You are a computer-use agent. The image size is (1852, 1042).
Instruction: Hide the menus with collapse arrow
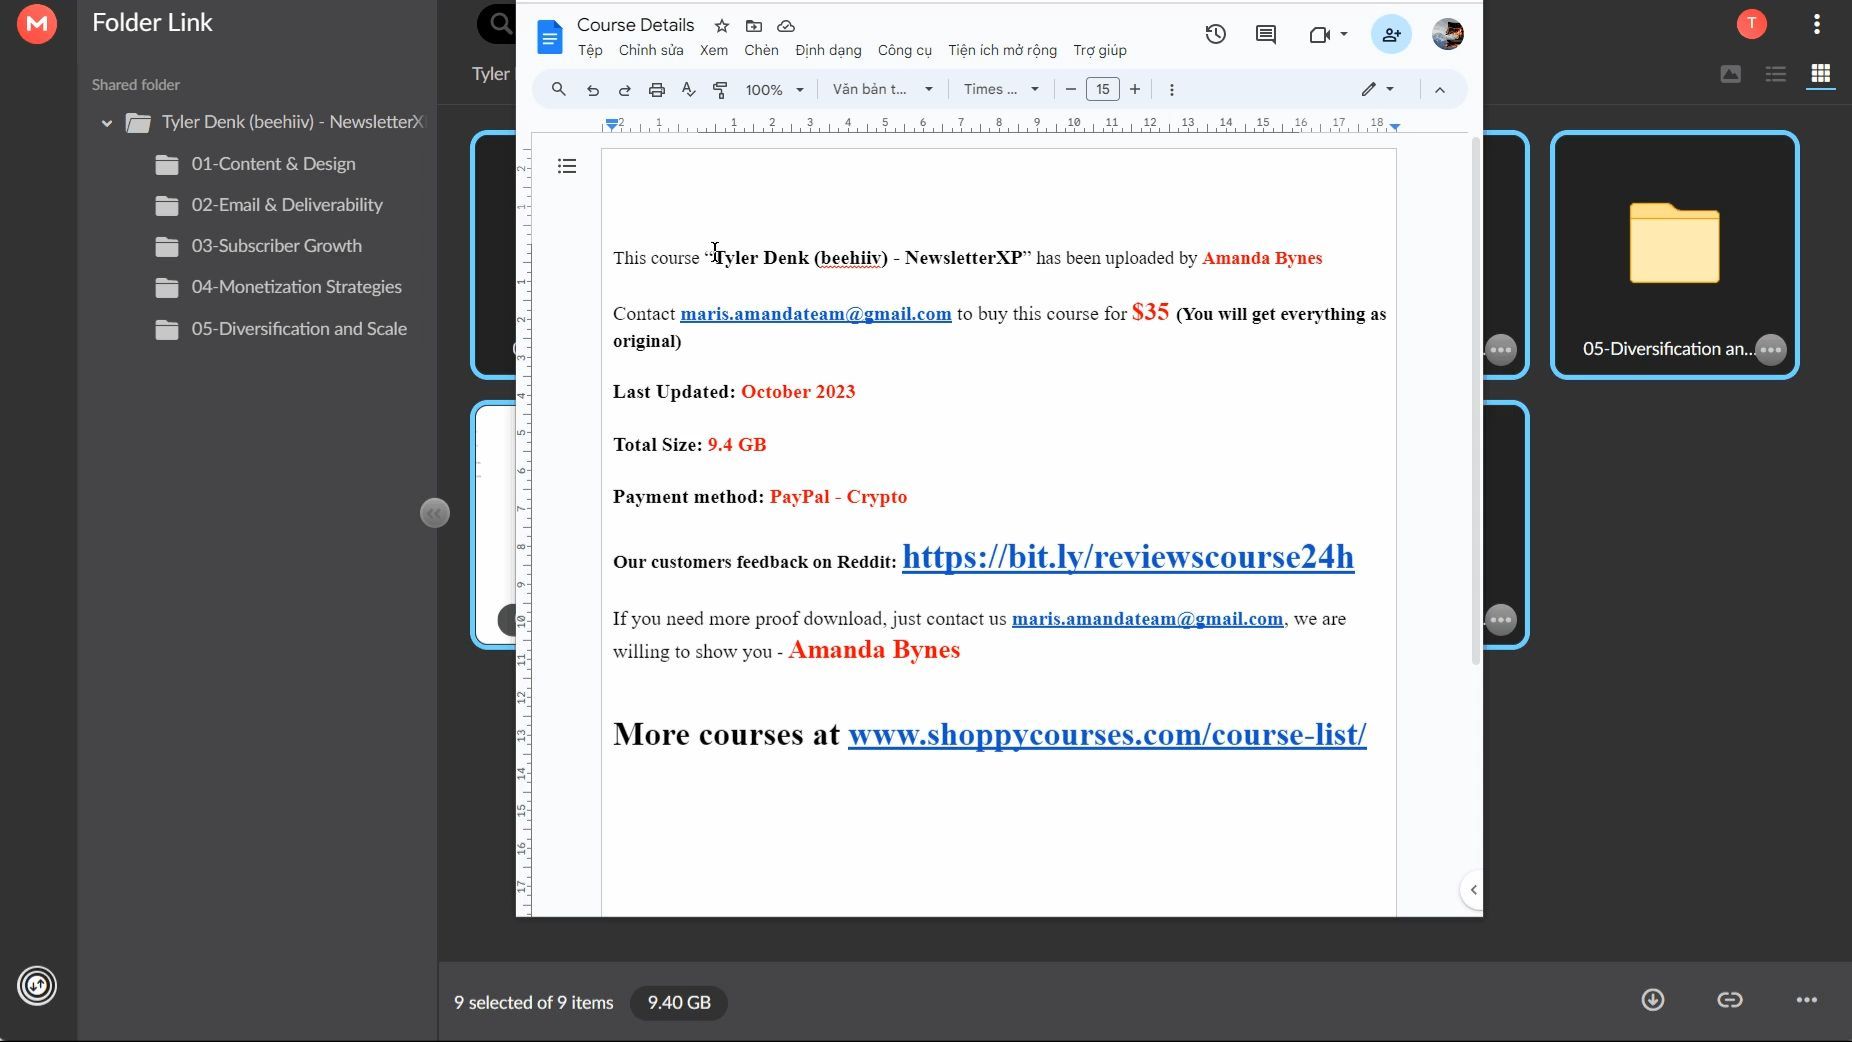coord(1440,89)
